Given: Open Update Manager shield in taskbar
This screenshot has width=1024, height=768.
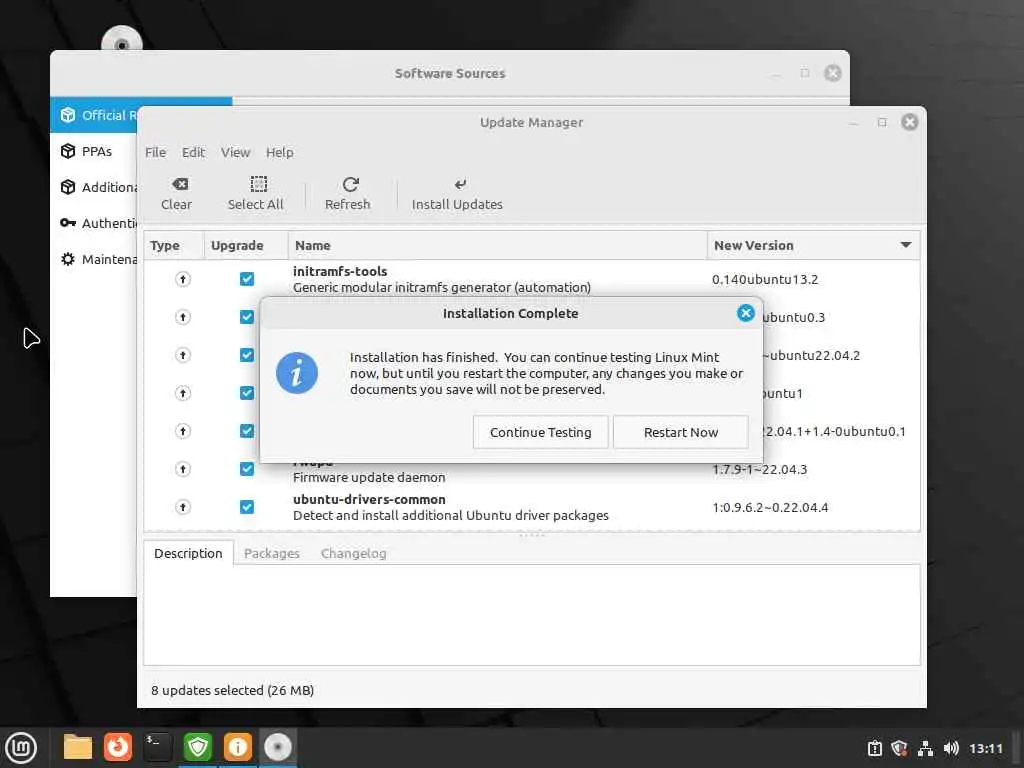Looking at the screenshot, I should click(197, 747).
